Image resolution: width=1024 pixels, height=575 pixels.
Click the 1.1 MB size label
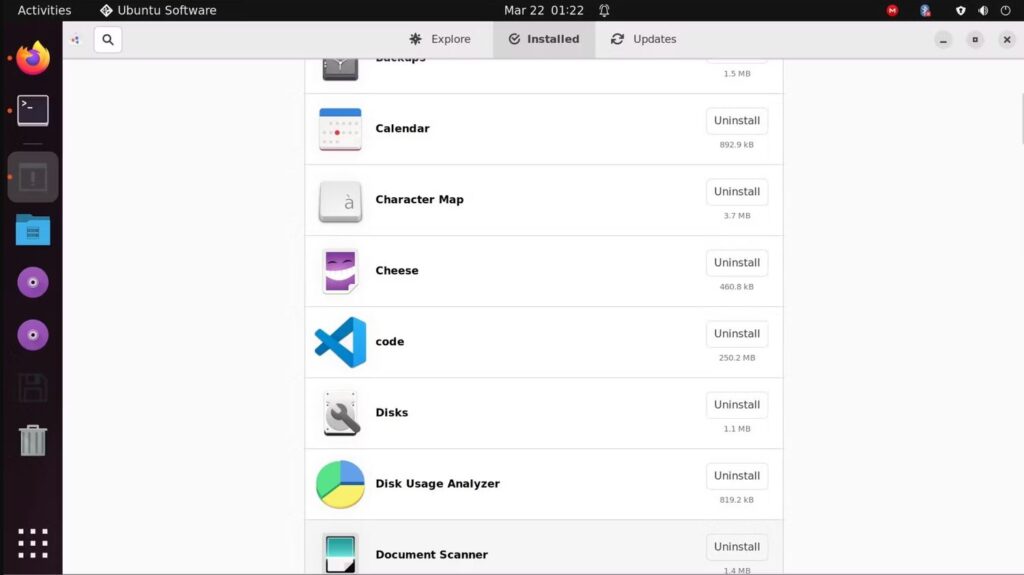coord(737,429)
